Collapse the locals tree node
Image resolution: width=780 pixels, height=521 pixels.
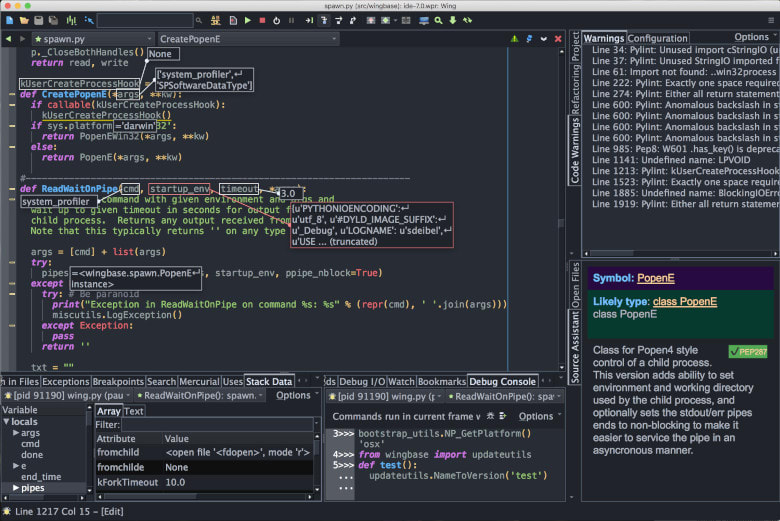tap(5, 422)
